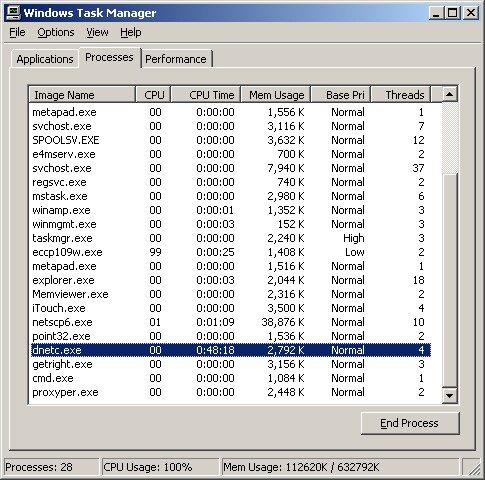Open the View menu
485x480 pixels.
tap(97, 32)
